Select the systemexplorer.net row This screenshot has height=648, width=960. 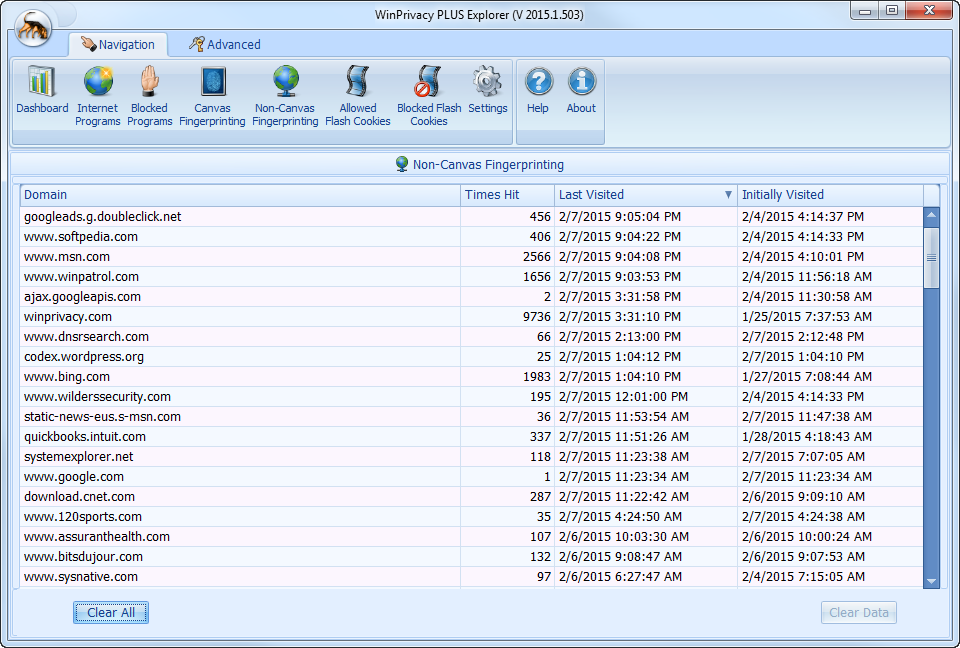[471, 457]
